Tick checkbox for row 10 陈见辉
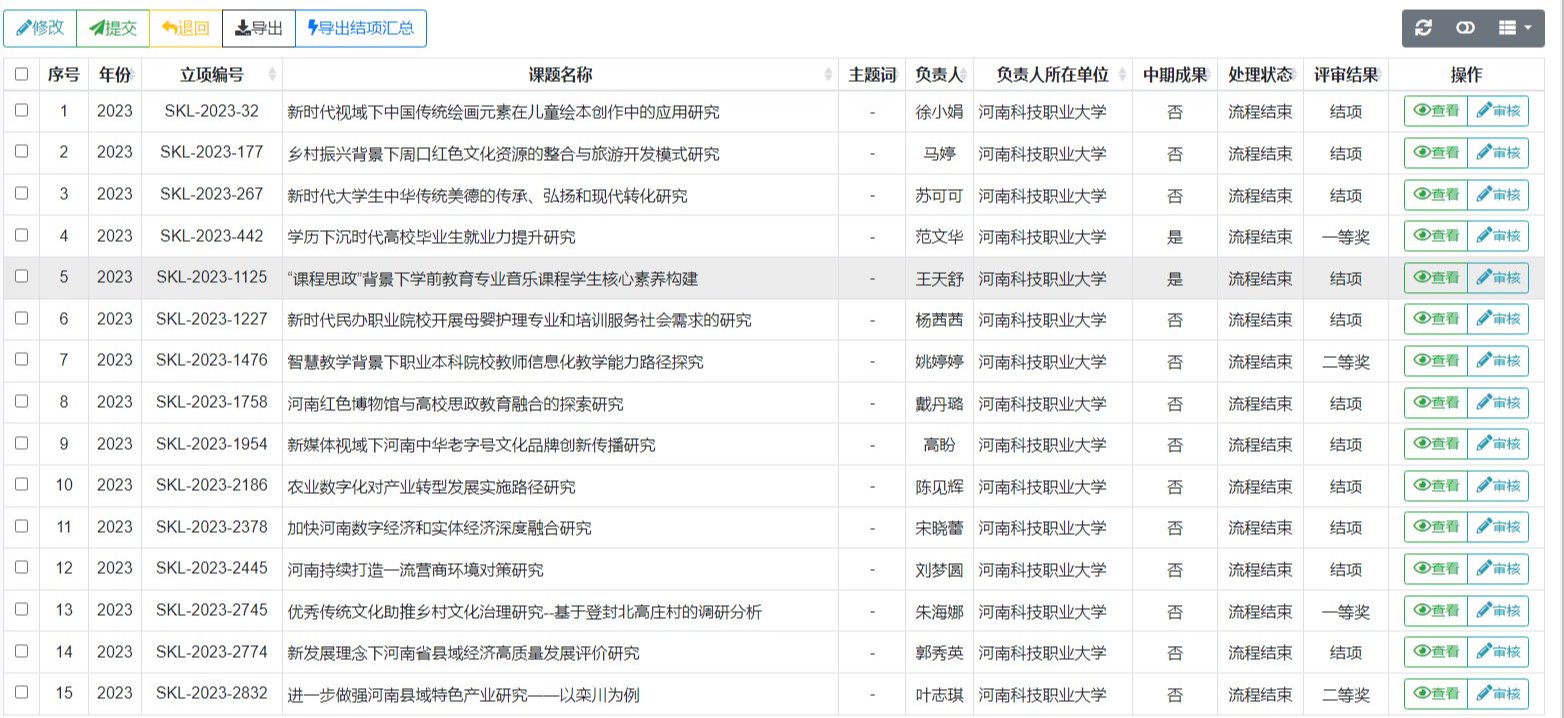Viewport: 1564px width, 718px height. (22, 486)
